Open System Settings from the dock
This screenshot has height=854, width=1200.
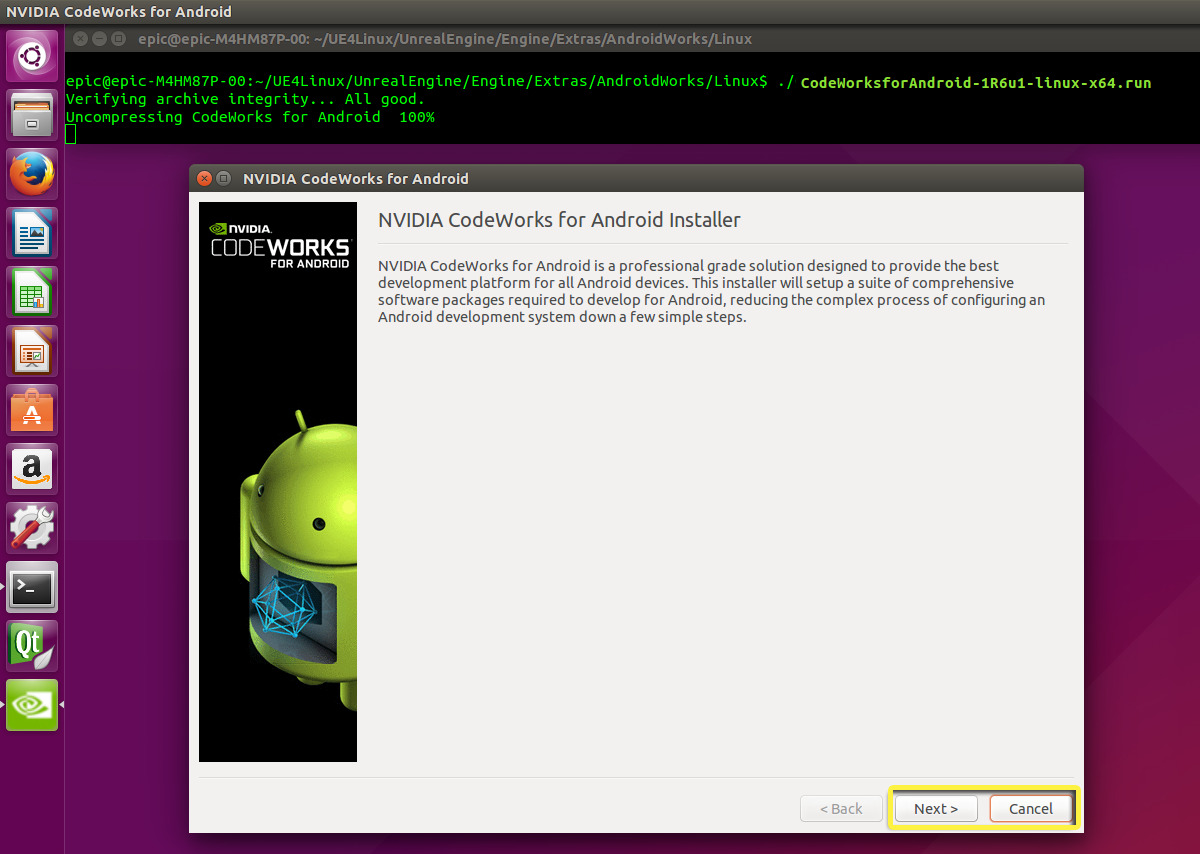31,527
